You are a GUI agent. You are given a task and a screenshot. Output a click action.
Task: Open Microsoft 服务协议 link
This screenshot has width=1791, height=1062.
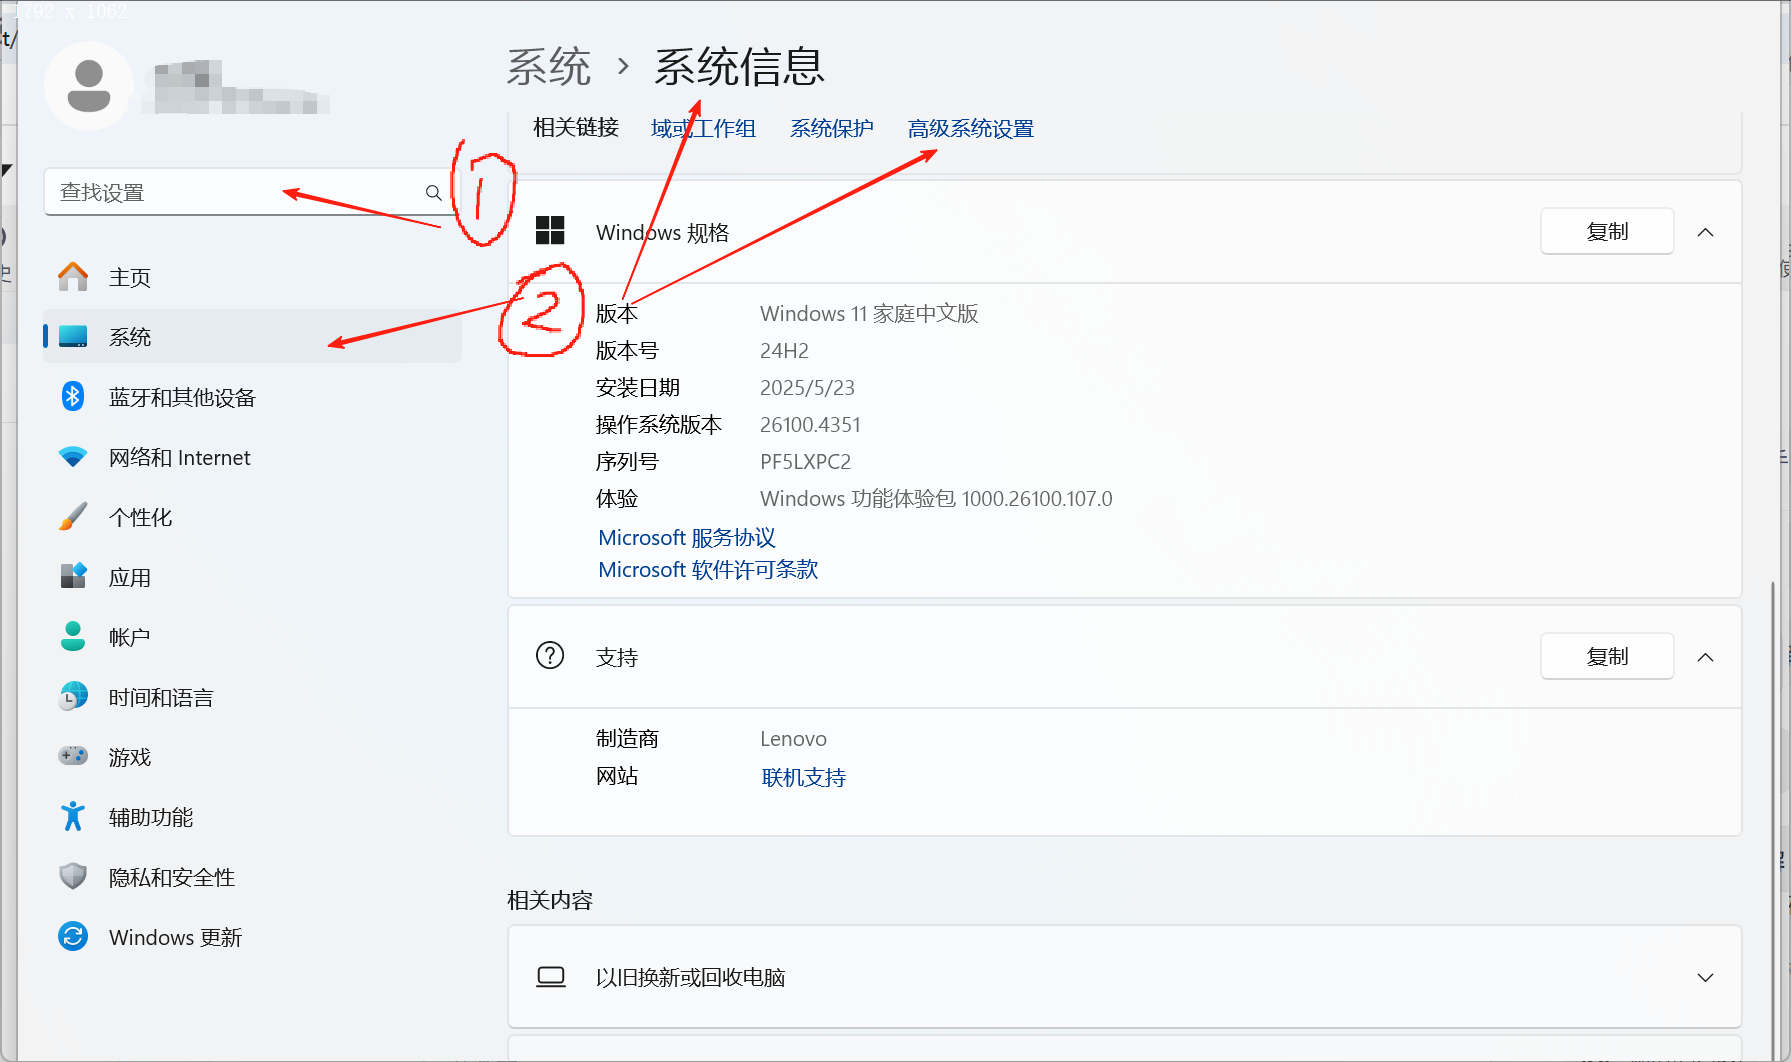click(687, 537)
